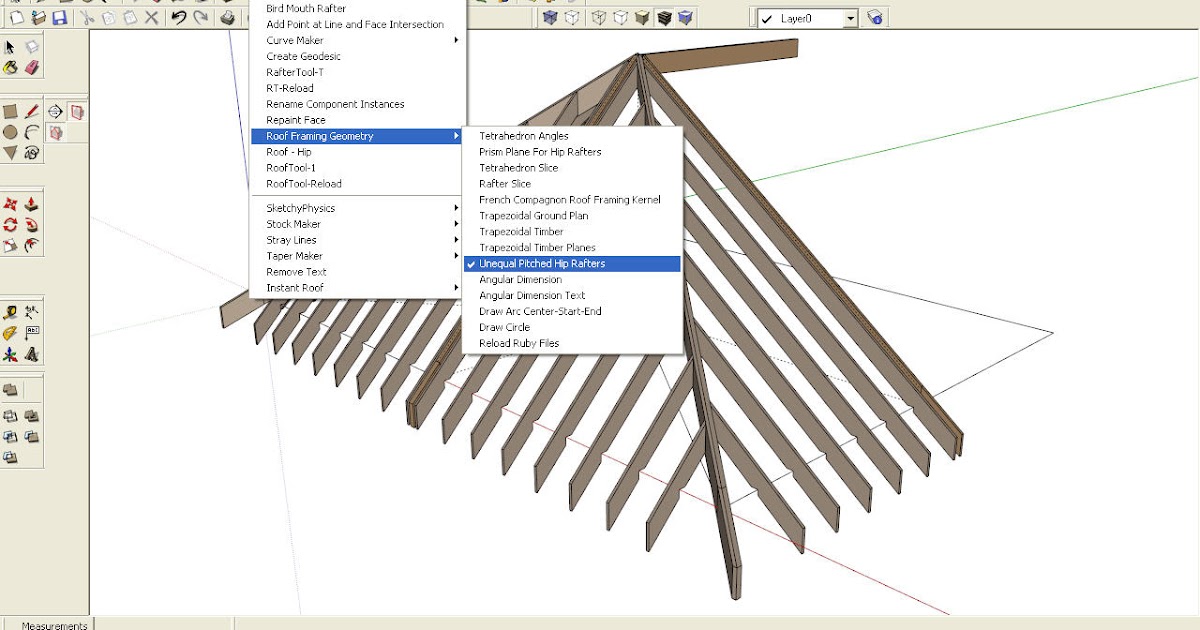Select the Circle drawing tool

click(x=10, y=132)
